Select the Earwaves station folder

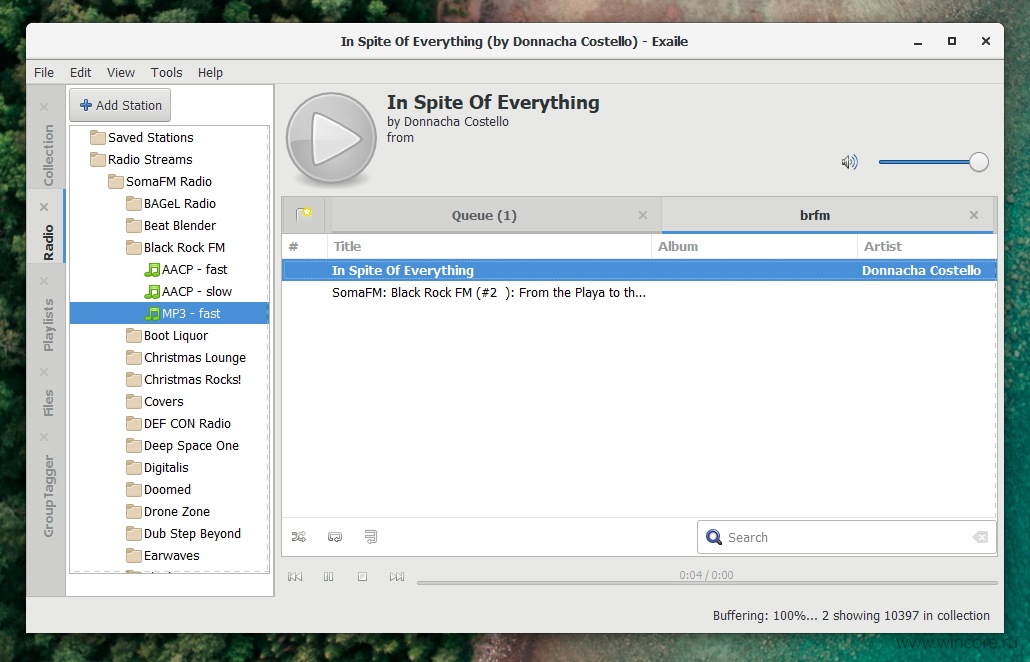(171, 556)
